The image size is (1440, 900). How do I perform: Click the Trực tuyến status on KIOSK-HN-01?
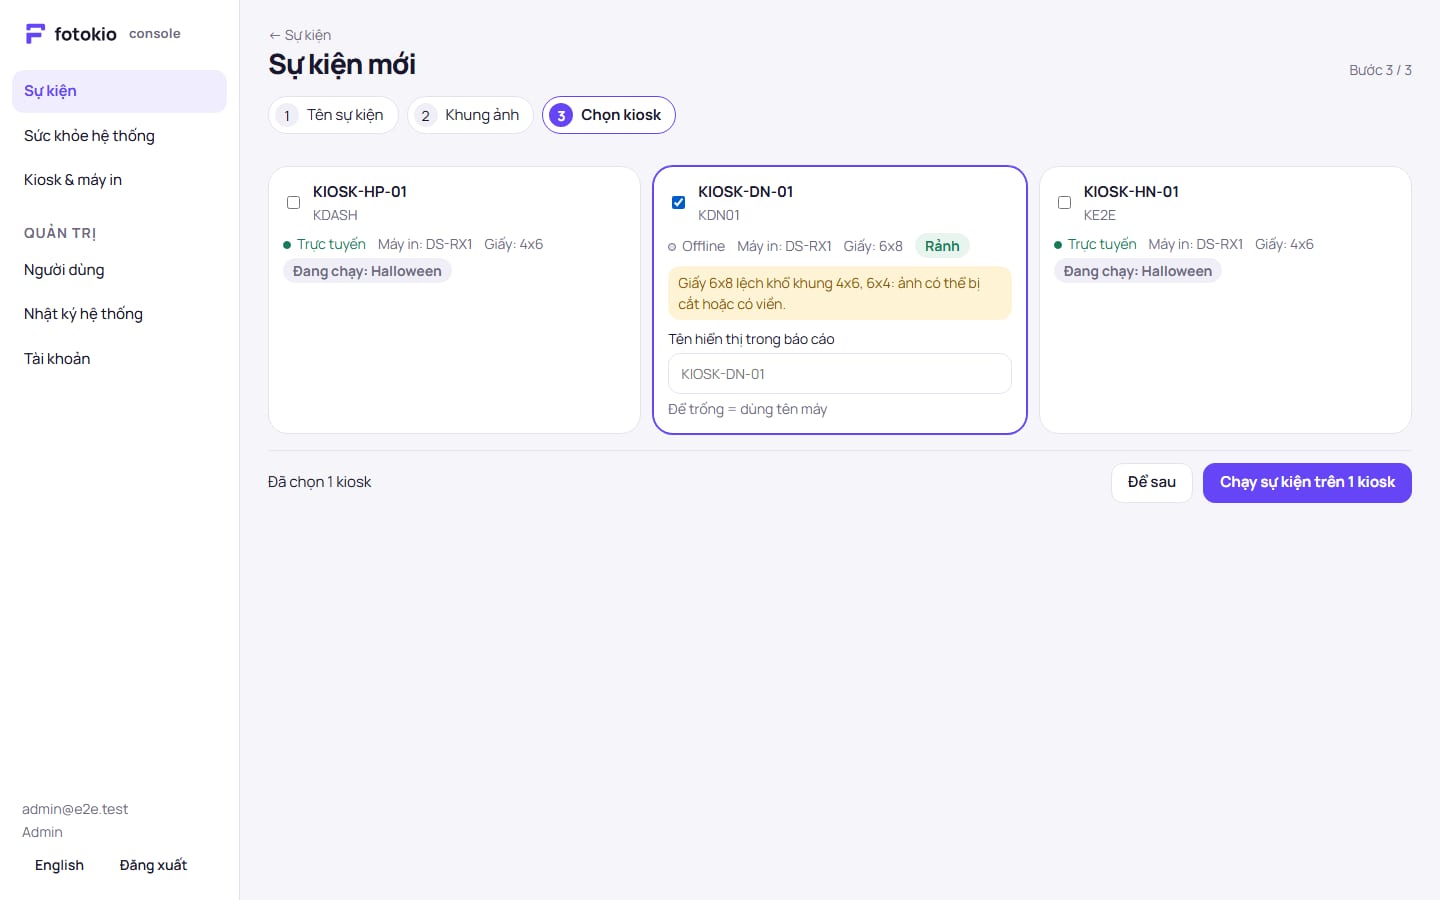click(x=1095, y=244)
